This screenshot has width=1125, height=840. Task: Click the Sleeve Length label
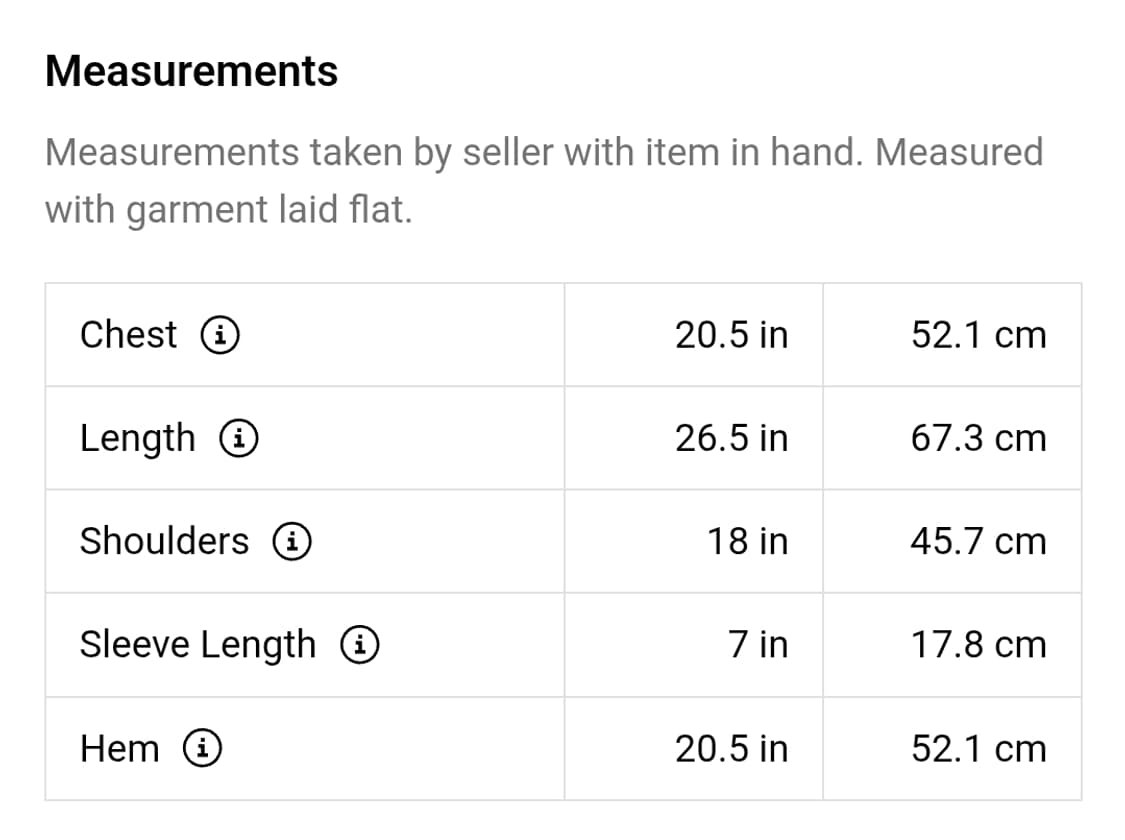click(x=198, y=646)
